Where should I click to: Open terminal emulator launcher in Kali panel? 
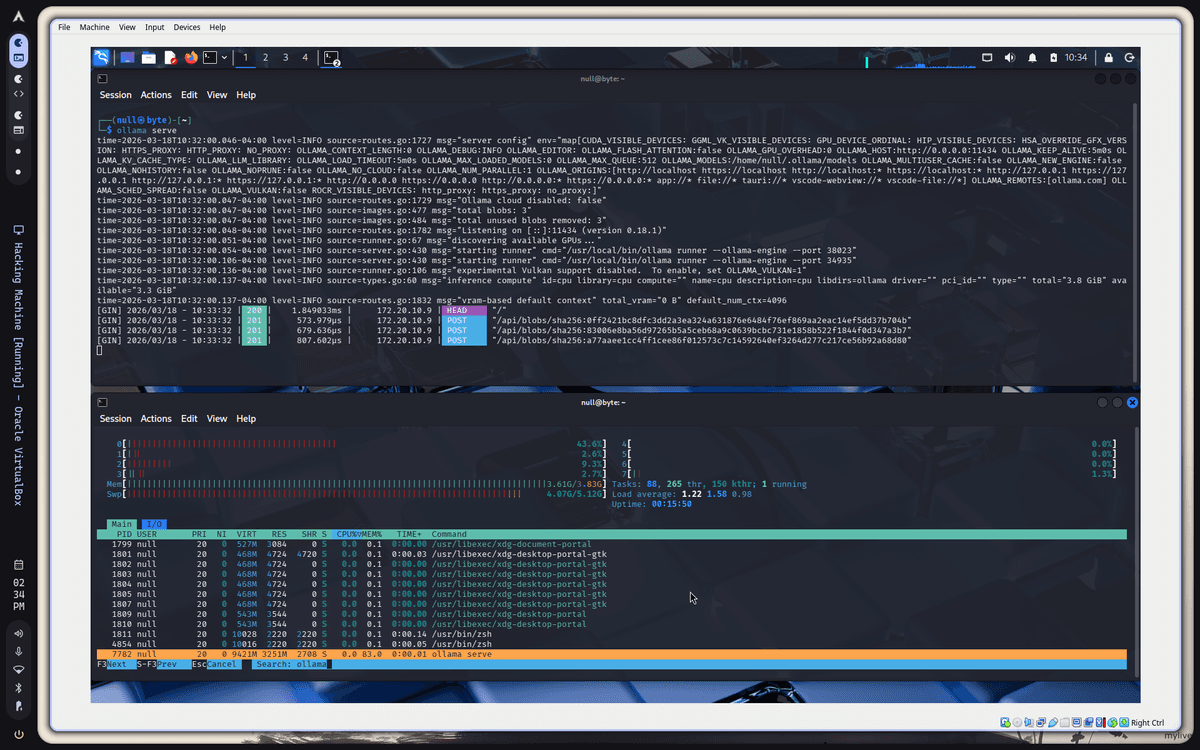211,58
